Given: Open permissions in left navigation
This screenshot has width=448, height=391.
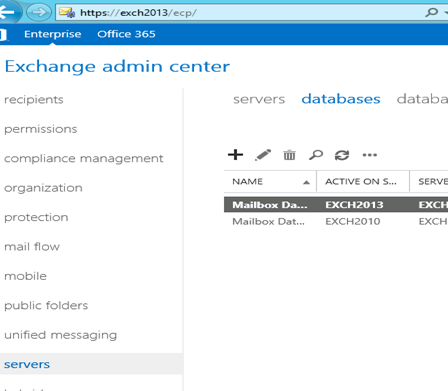Looking at the screenshot, I should click(x=41, y=129).
